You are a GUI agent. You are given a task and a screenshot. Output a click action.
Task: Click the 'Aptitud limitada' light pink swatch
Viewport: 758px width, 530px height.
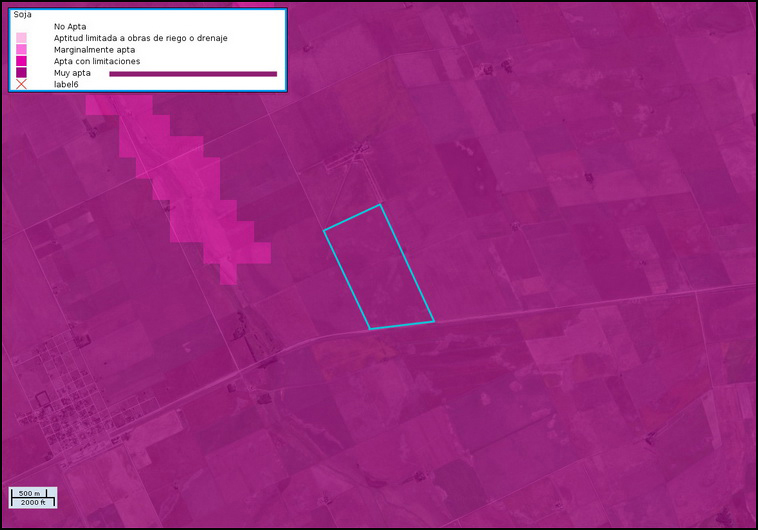(x=21, y=38)
